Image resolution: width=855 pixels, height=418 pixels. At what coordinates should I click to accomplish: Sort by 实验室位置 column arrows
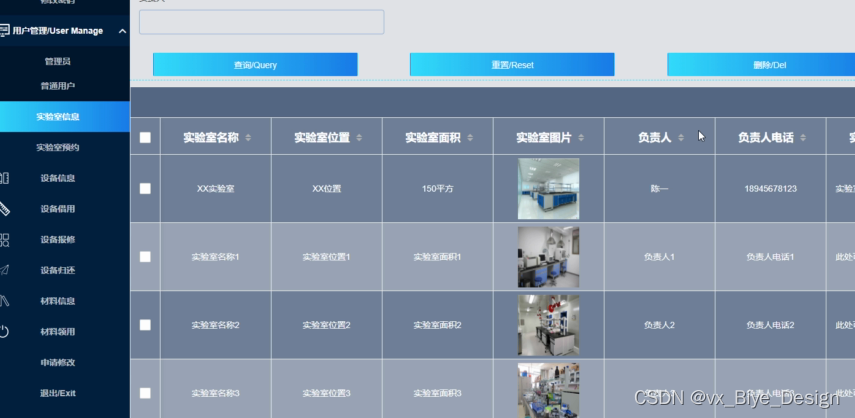[359, 138]
